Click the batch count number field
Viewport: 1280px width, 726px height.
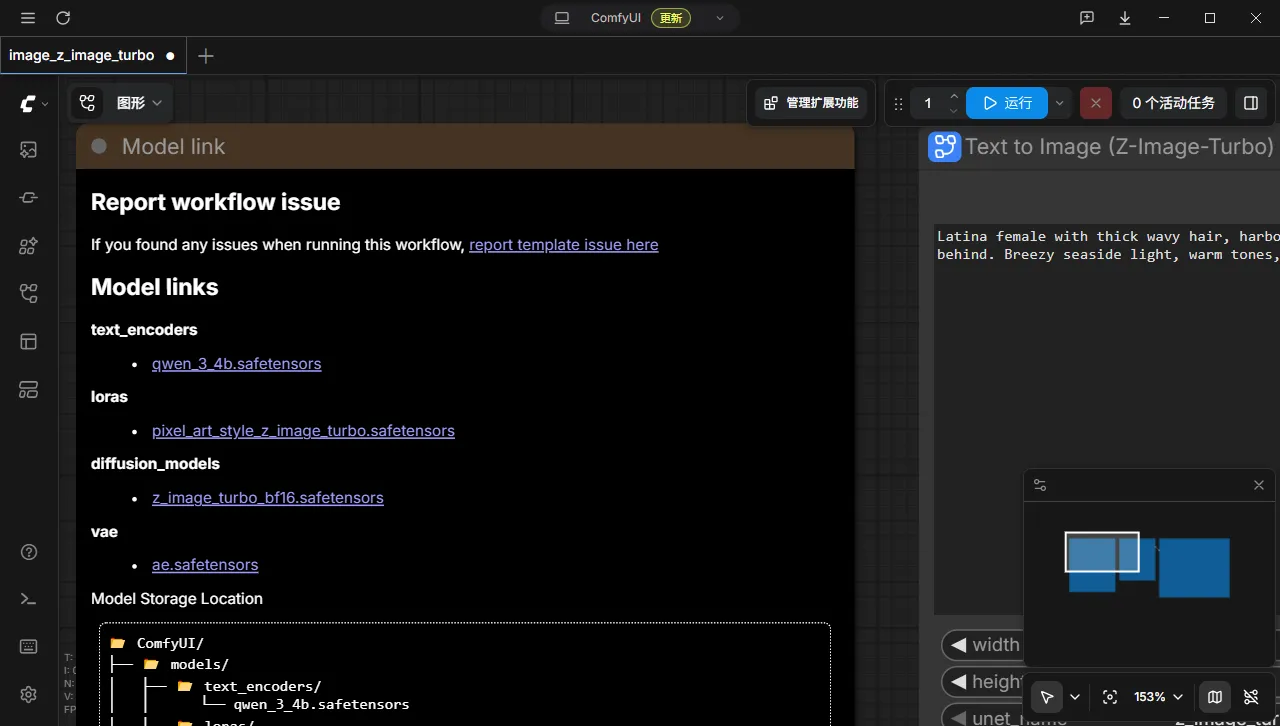click(928, 103)
